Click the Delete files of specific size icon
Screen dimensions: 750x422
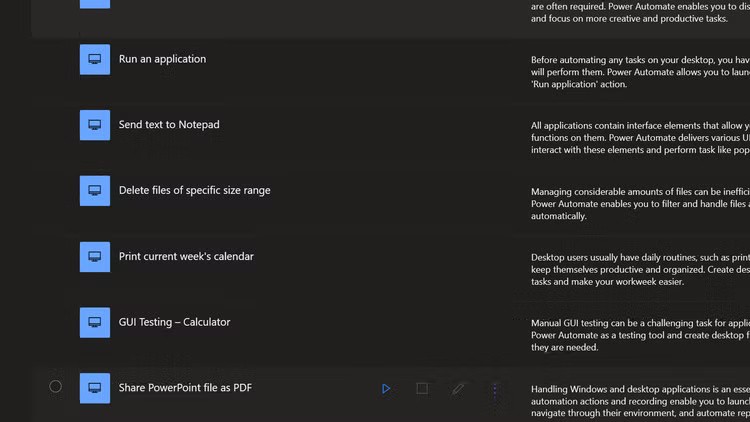tap(95, 191)
